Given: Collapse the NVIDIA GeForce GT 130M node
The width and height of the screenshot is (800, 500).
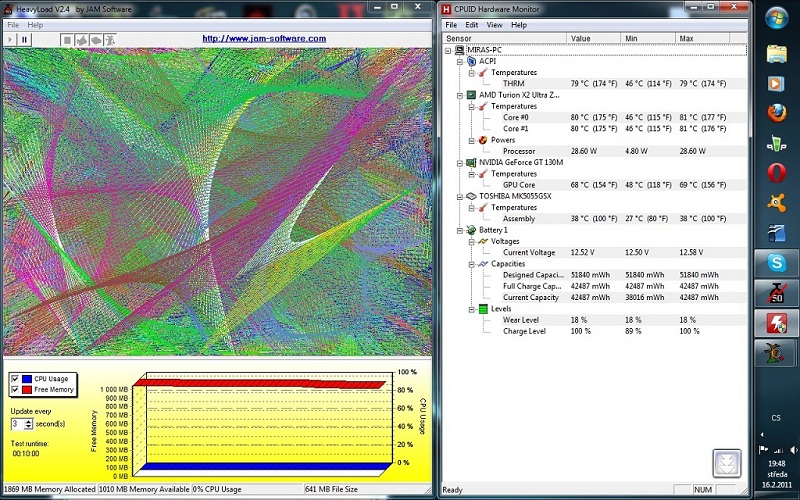Looking at the screenshot, I should pyautogui.click(x=459, y=162).
